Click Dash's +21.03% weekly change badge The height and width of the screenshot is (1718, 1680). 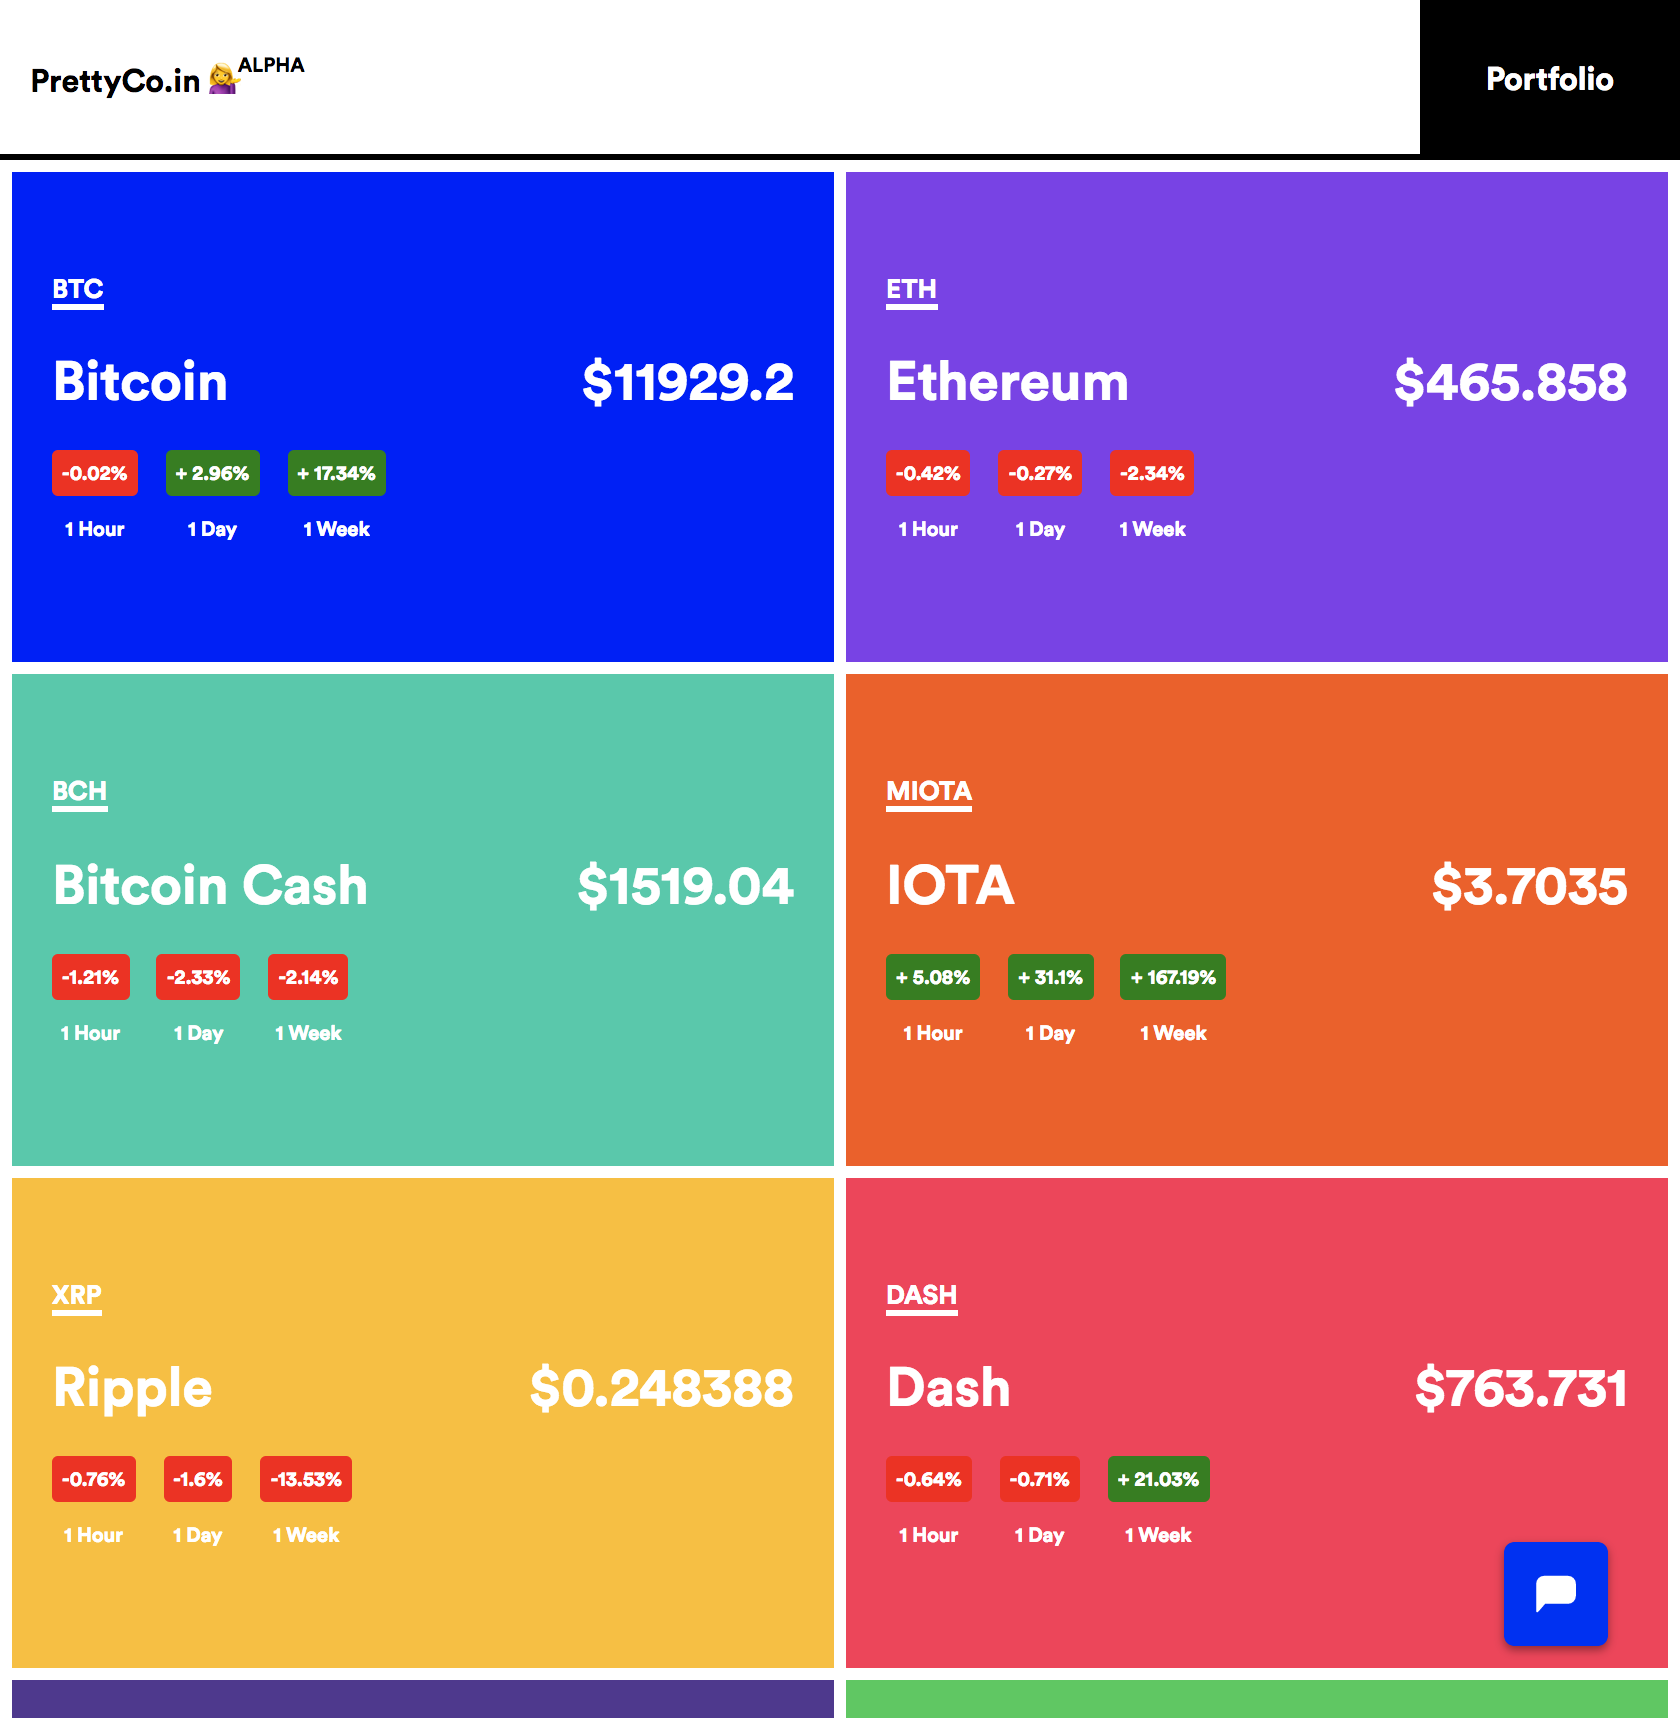click(x=1158, y=1479)
